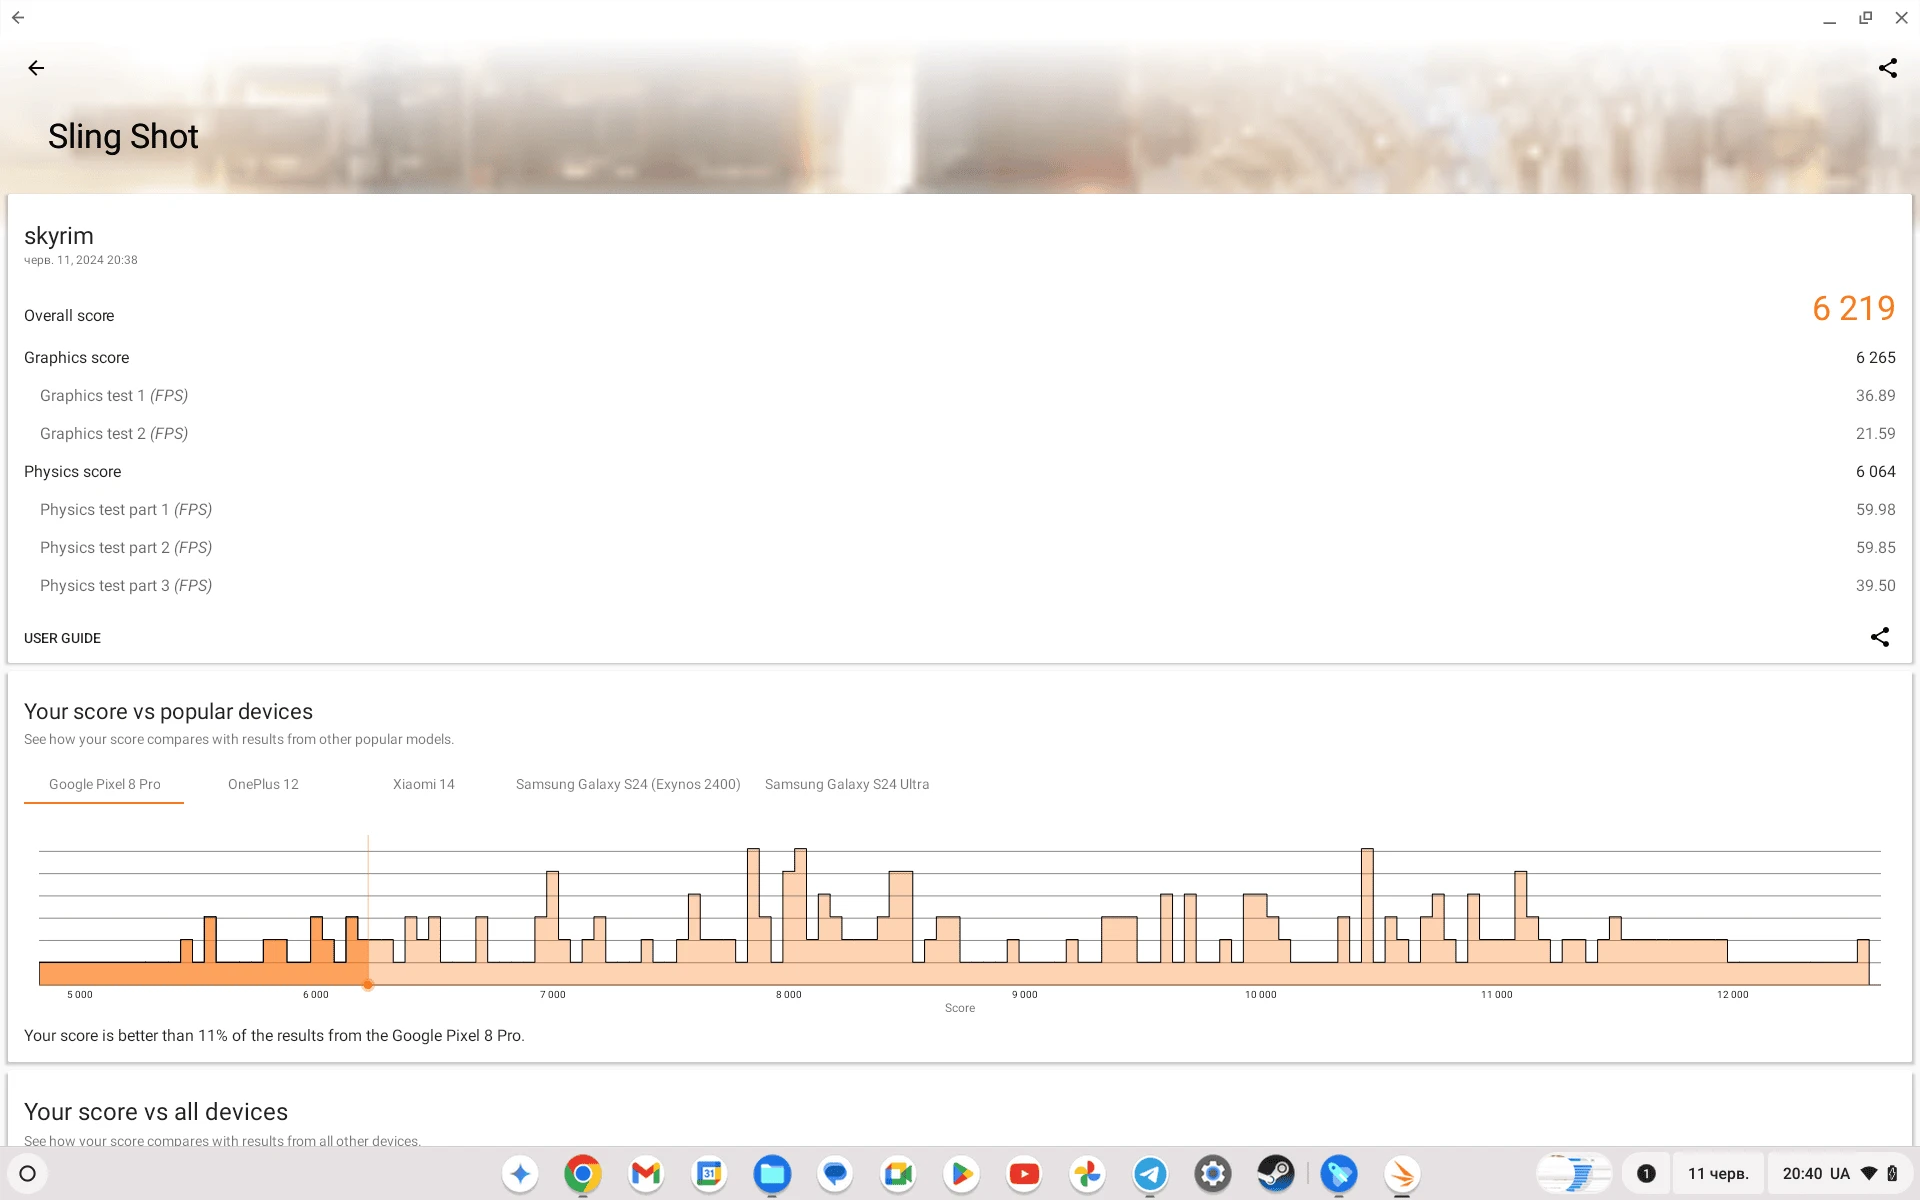This screenshot has width=1920, height=1200.
Task: Click Graphics test 2 (FPS) label
Action: pyautogui.click(x=114, y=433)
